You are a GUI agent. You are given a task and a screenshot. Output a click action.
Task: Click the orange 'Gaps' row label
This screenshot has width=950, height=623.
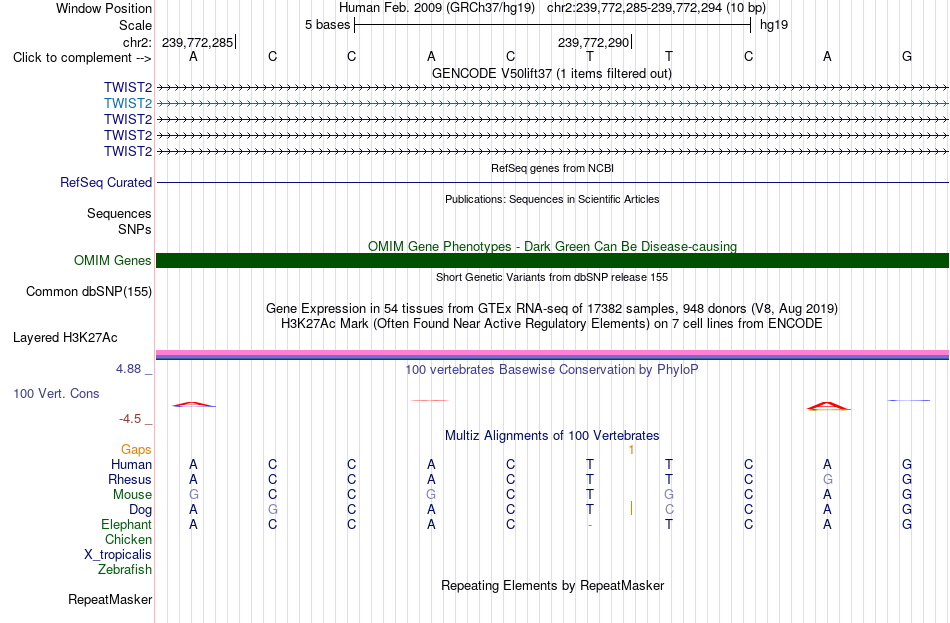(x=136, y=450)
